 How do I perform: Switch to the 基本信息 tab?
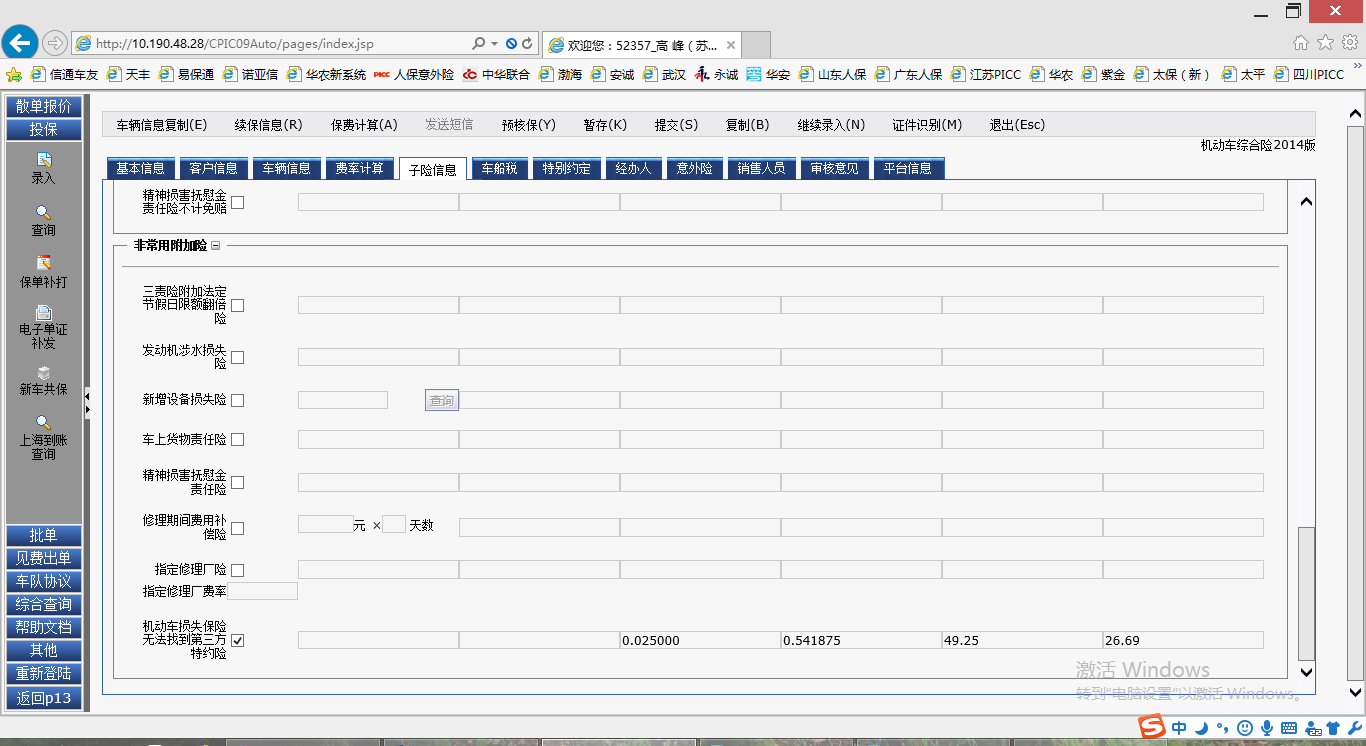point(141,168)
